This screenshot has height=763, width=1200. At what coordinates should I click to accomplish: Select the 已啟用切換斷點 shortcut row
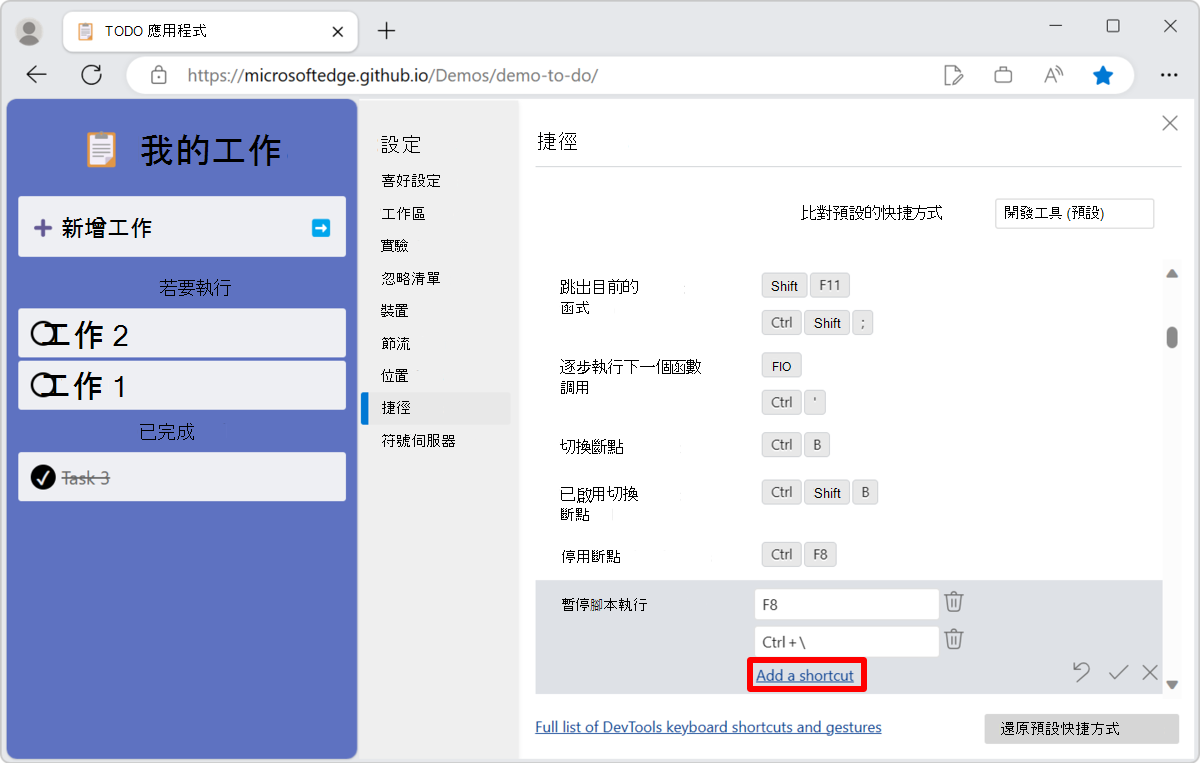pos(848,502)
